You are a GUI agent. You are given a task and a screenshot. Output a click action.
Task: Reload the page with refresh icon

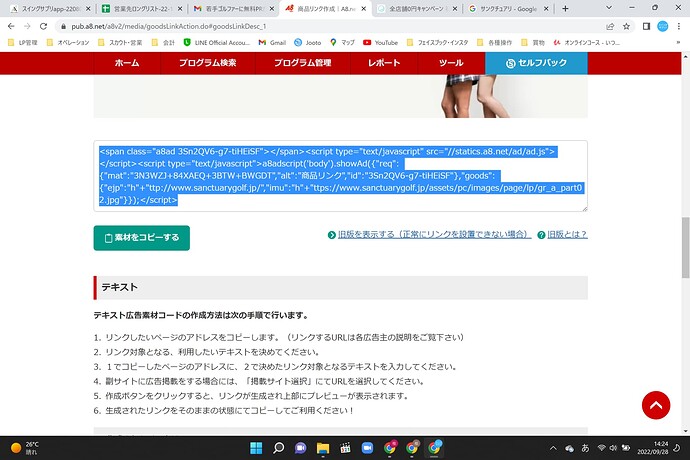pos(43,26)
